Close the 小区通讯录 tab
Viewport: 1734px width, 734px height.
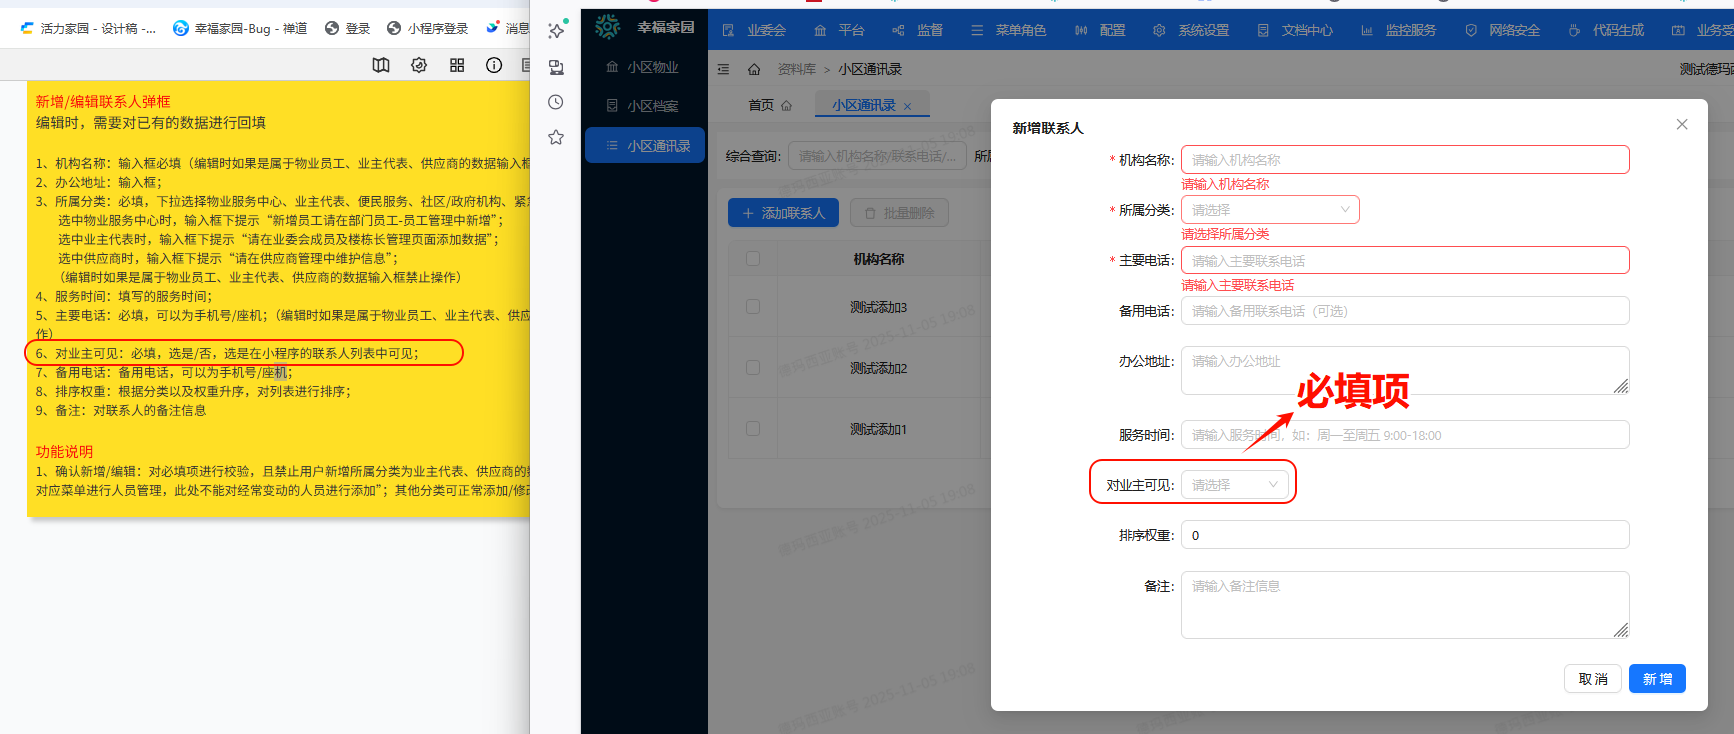tap(907, 106)
